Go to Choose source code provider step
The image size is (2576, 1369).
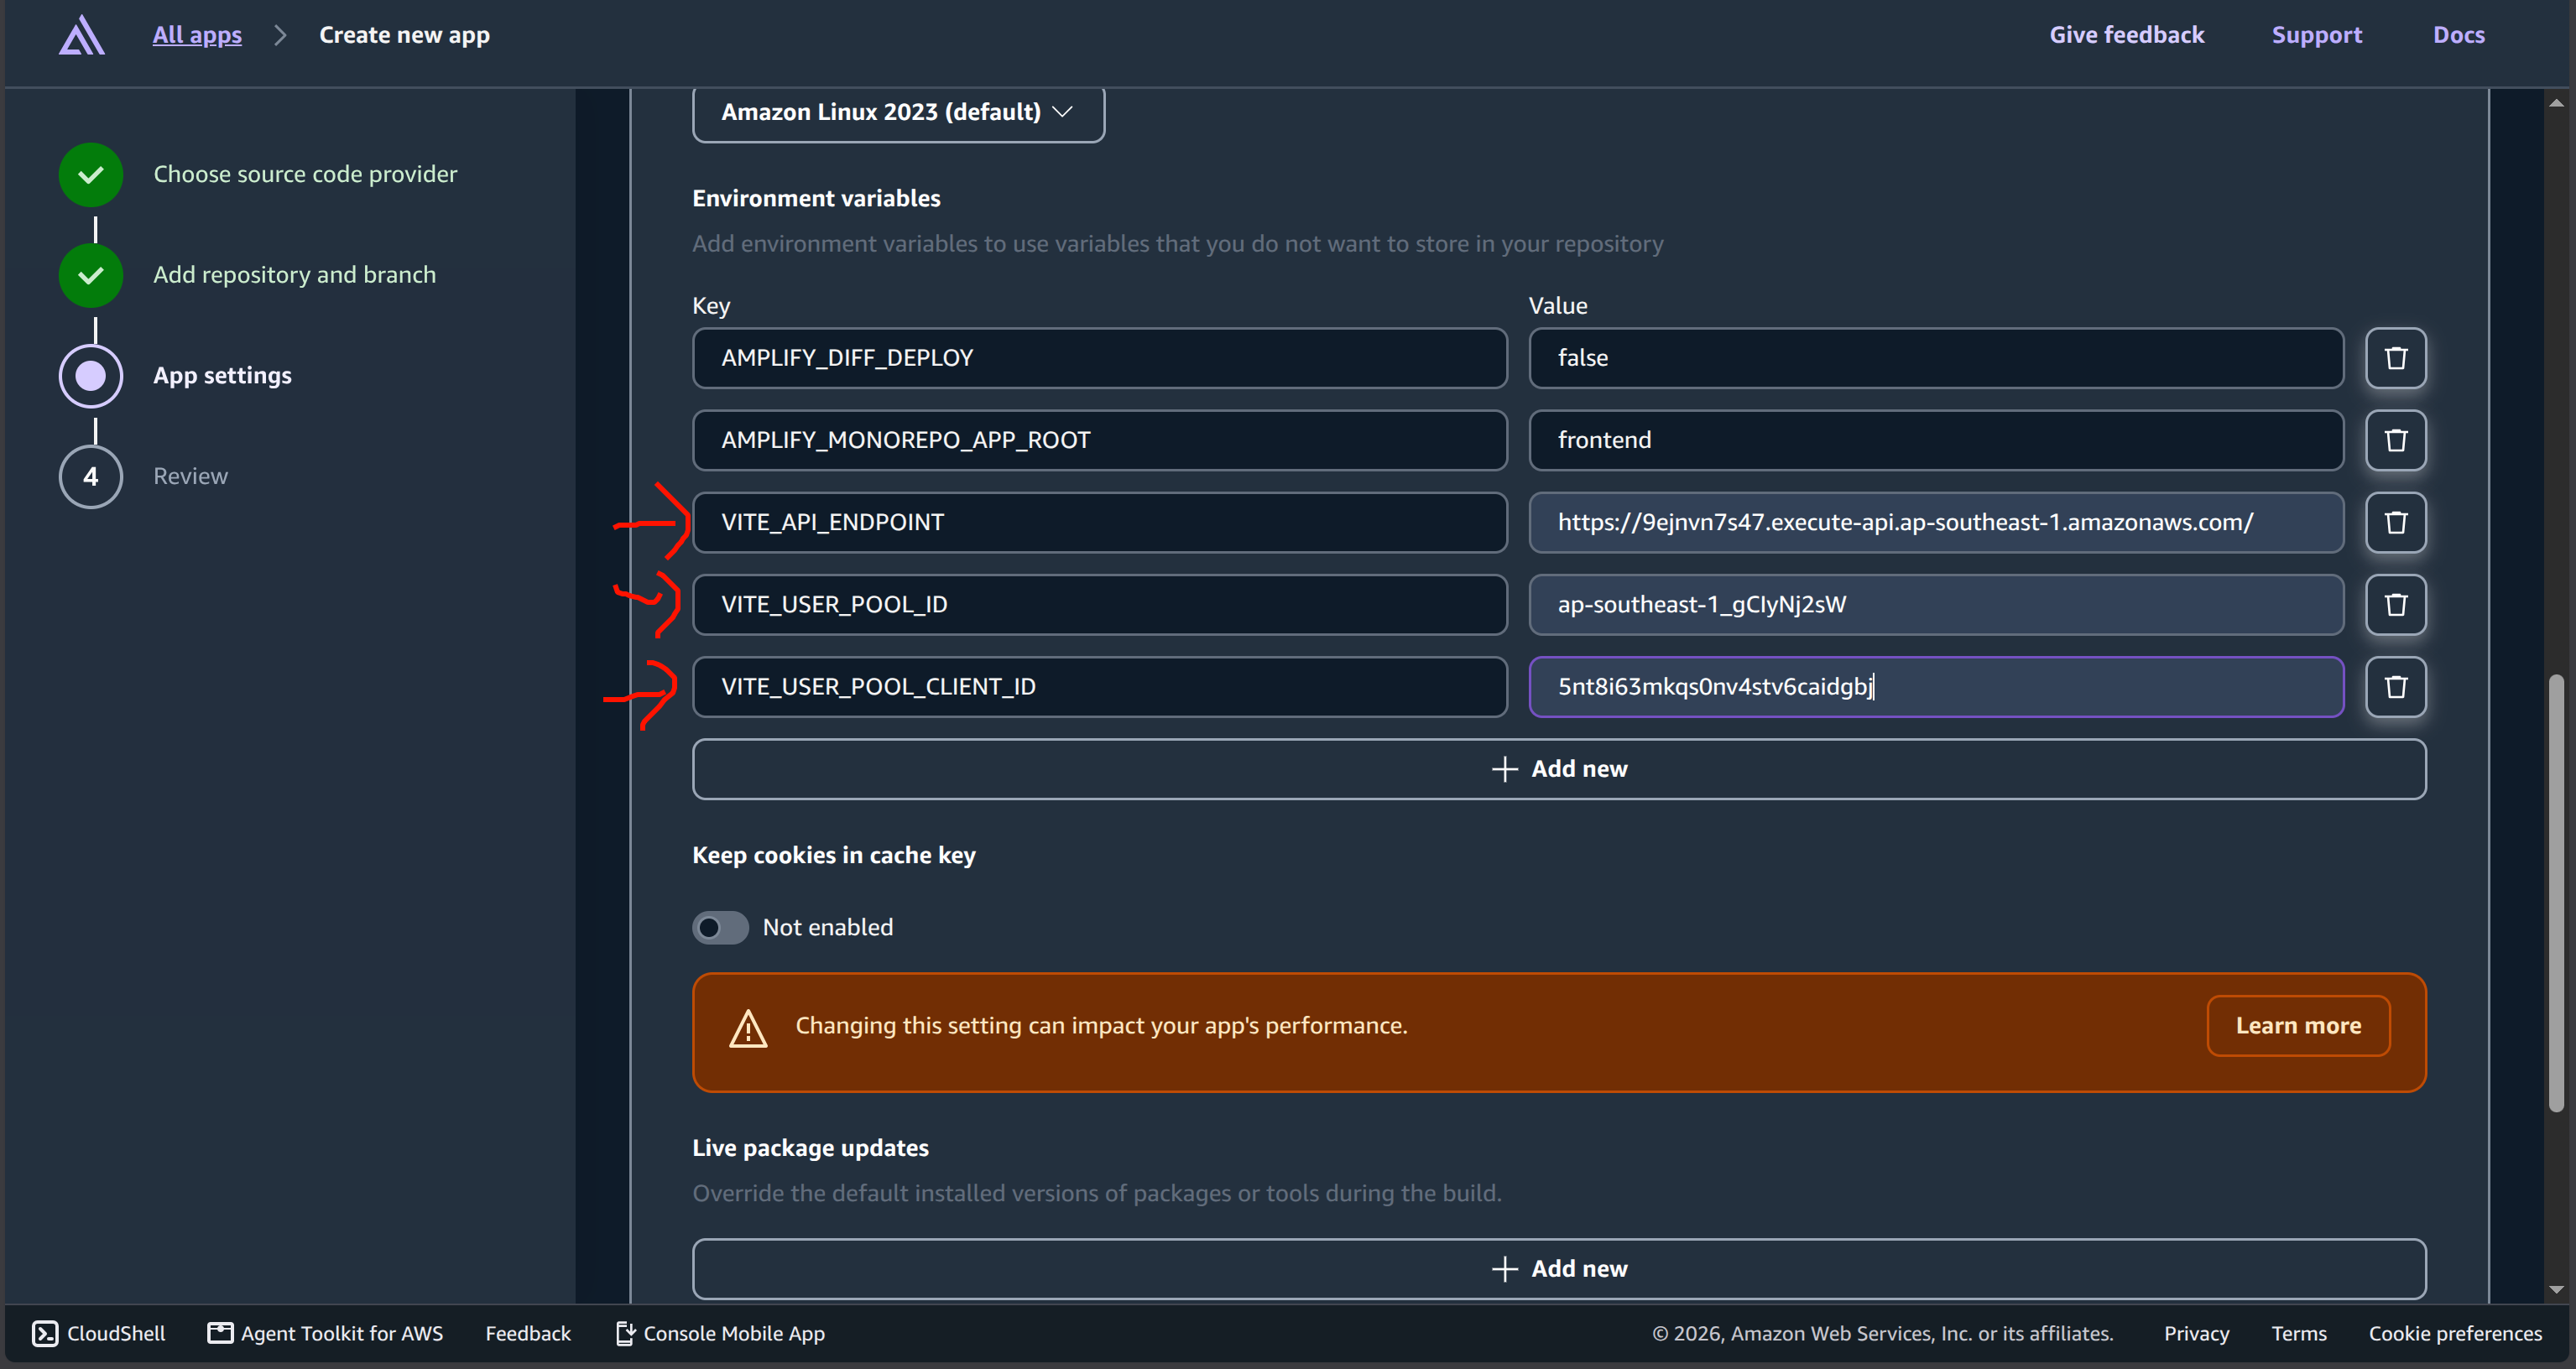pos(305,174)
